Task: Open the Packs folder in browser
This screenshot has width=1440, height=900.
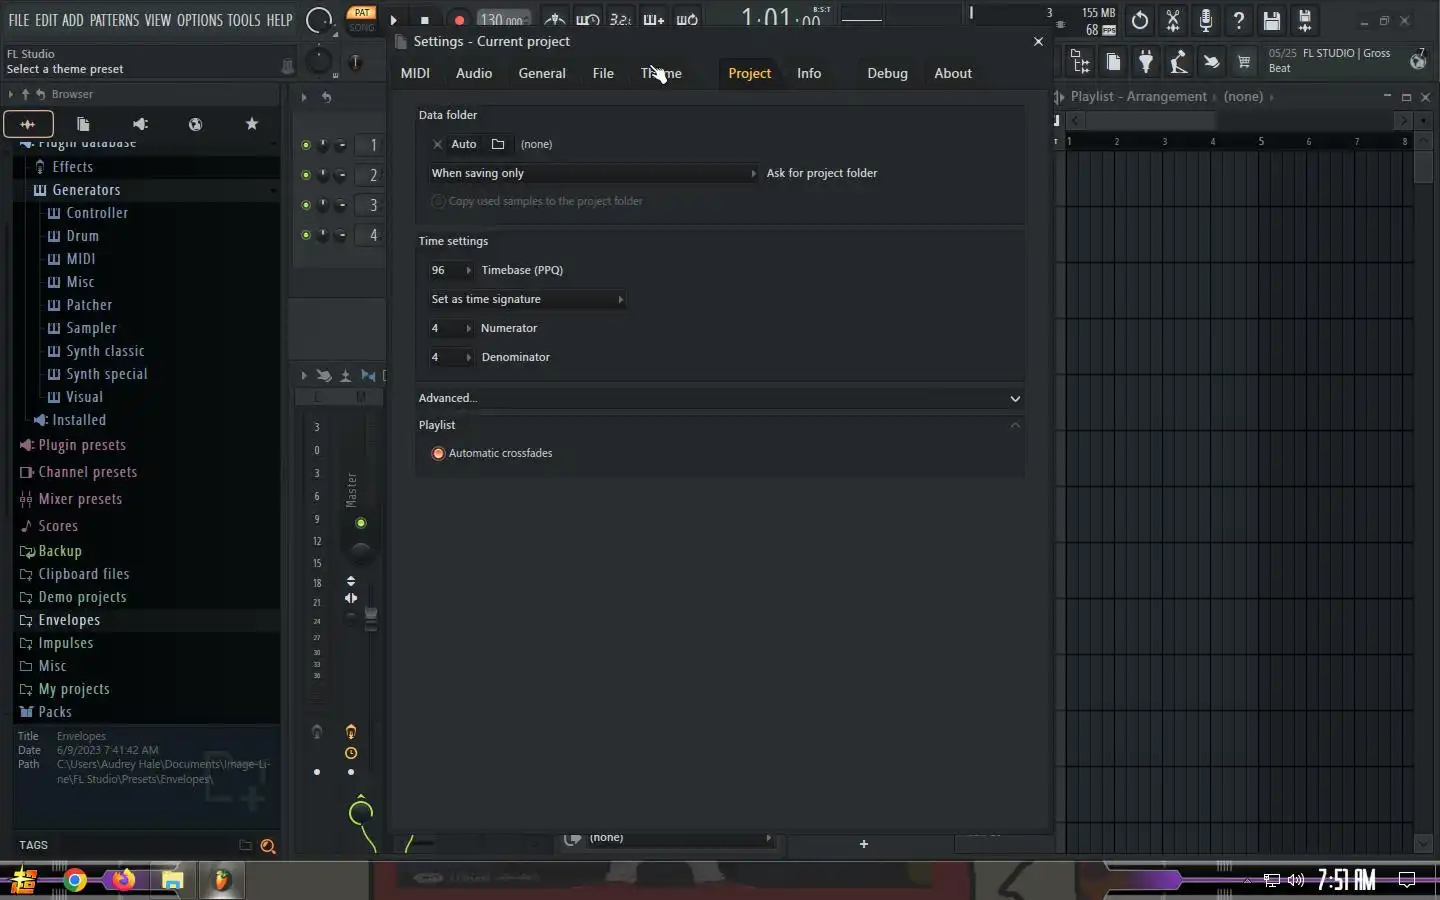Action: (x=55, y=712)
